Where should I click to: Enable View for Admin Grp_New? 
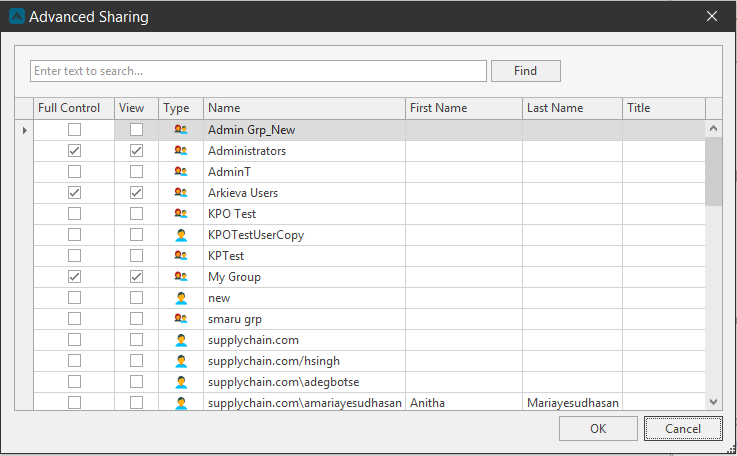click(136, 129)
